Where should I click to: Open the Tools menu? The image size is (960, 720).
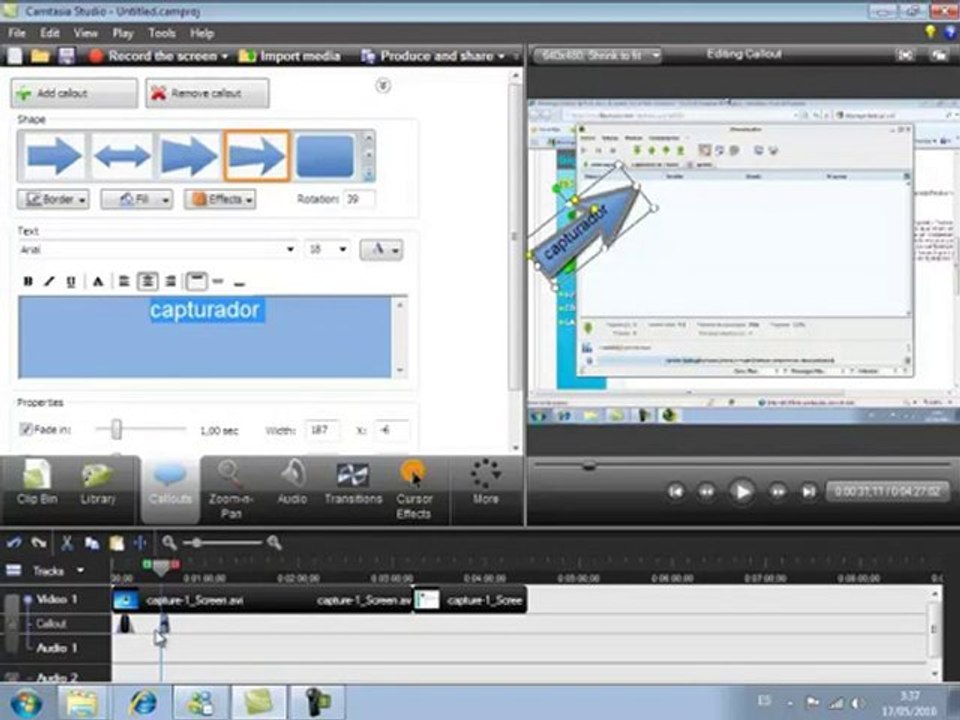[162, 33]
